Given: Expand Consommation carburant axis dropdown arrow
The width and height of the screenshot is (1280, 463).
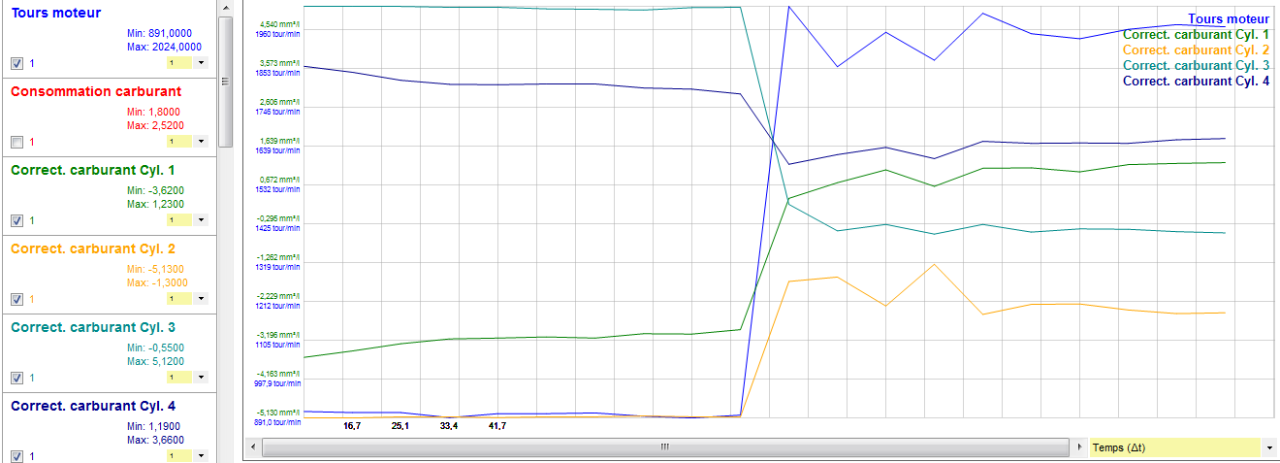Looking at the screenshot, I should click(201, 142).
